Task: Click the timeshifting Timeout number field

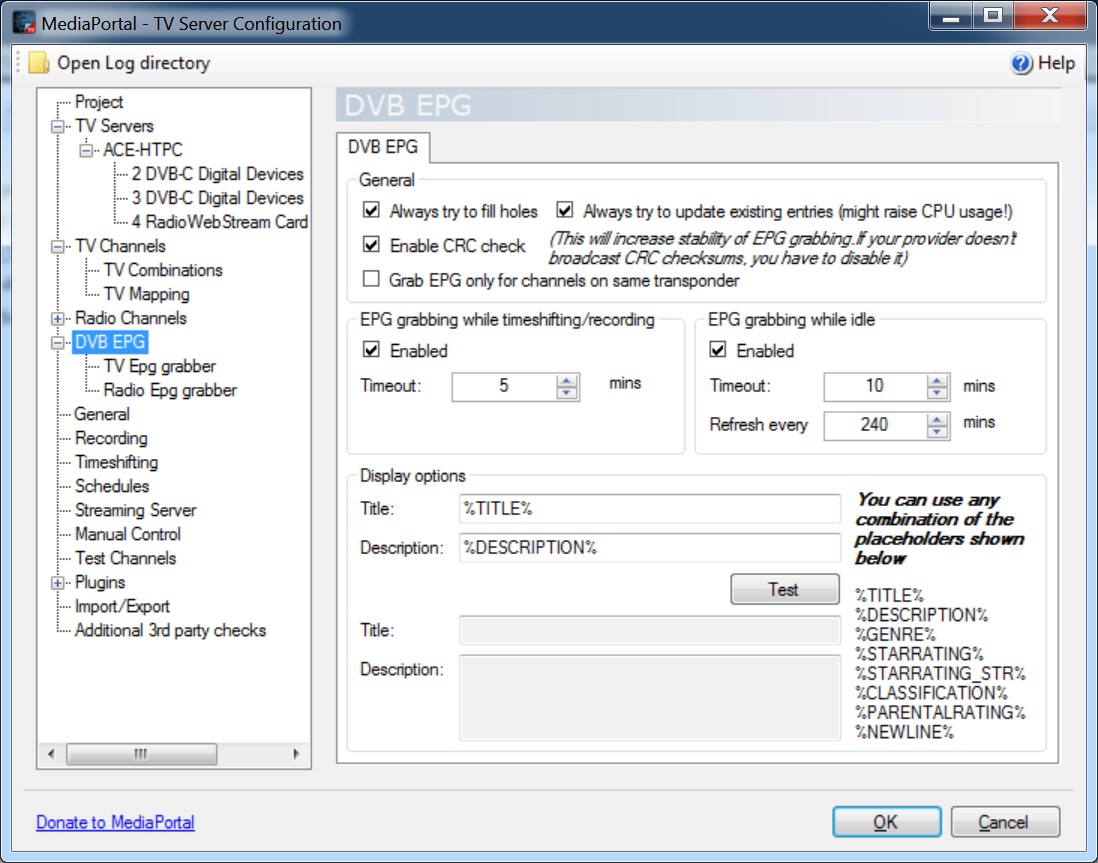Action: click(504, 387)
